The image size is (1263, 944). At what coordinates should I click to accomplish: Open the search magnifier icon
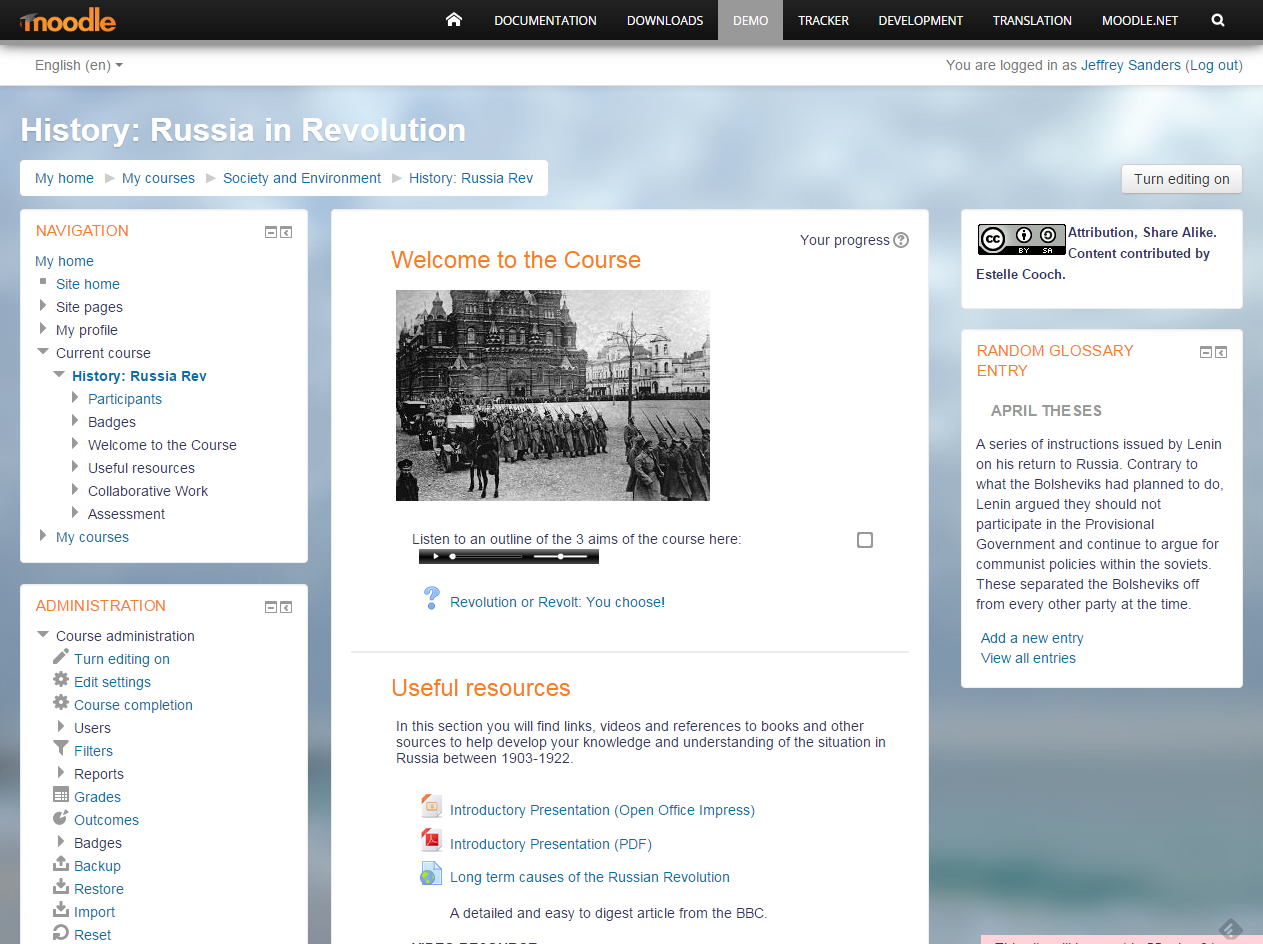1217,20
